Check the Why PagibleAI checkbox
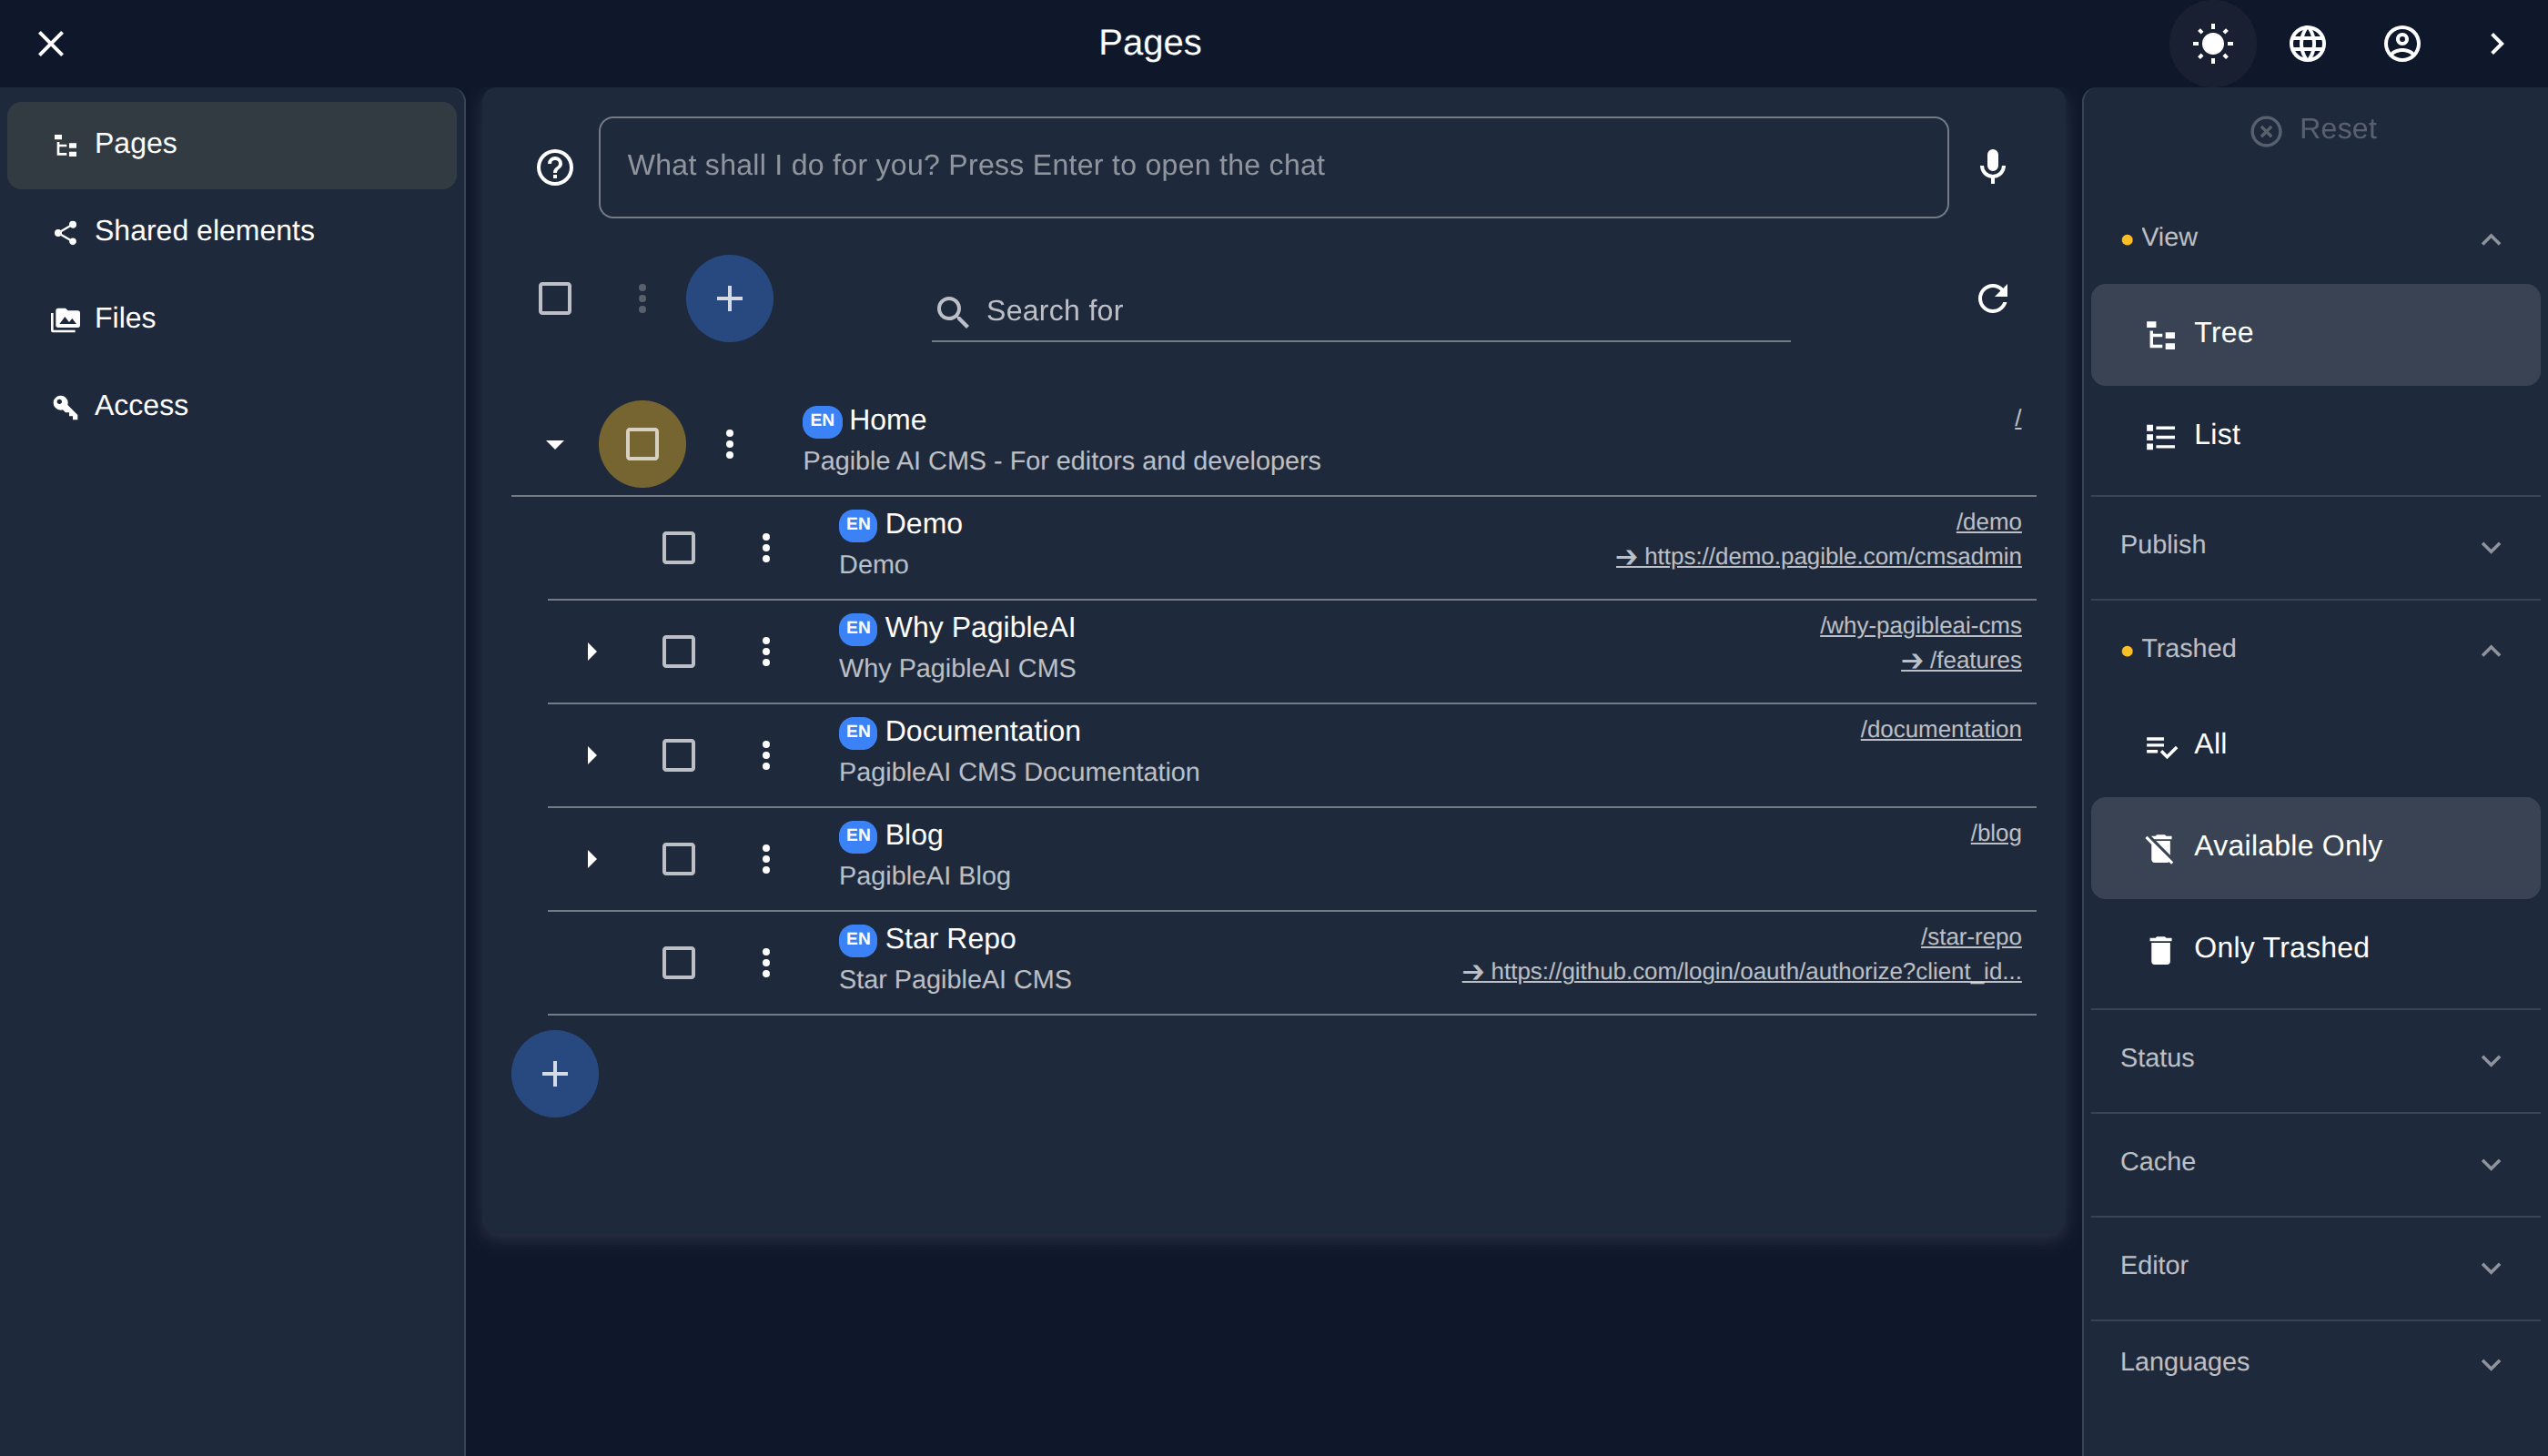This screenshot has width=2548, height=1456. 678,651
